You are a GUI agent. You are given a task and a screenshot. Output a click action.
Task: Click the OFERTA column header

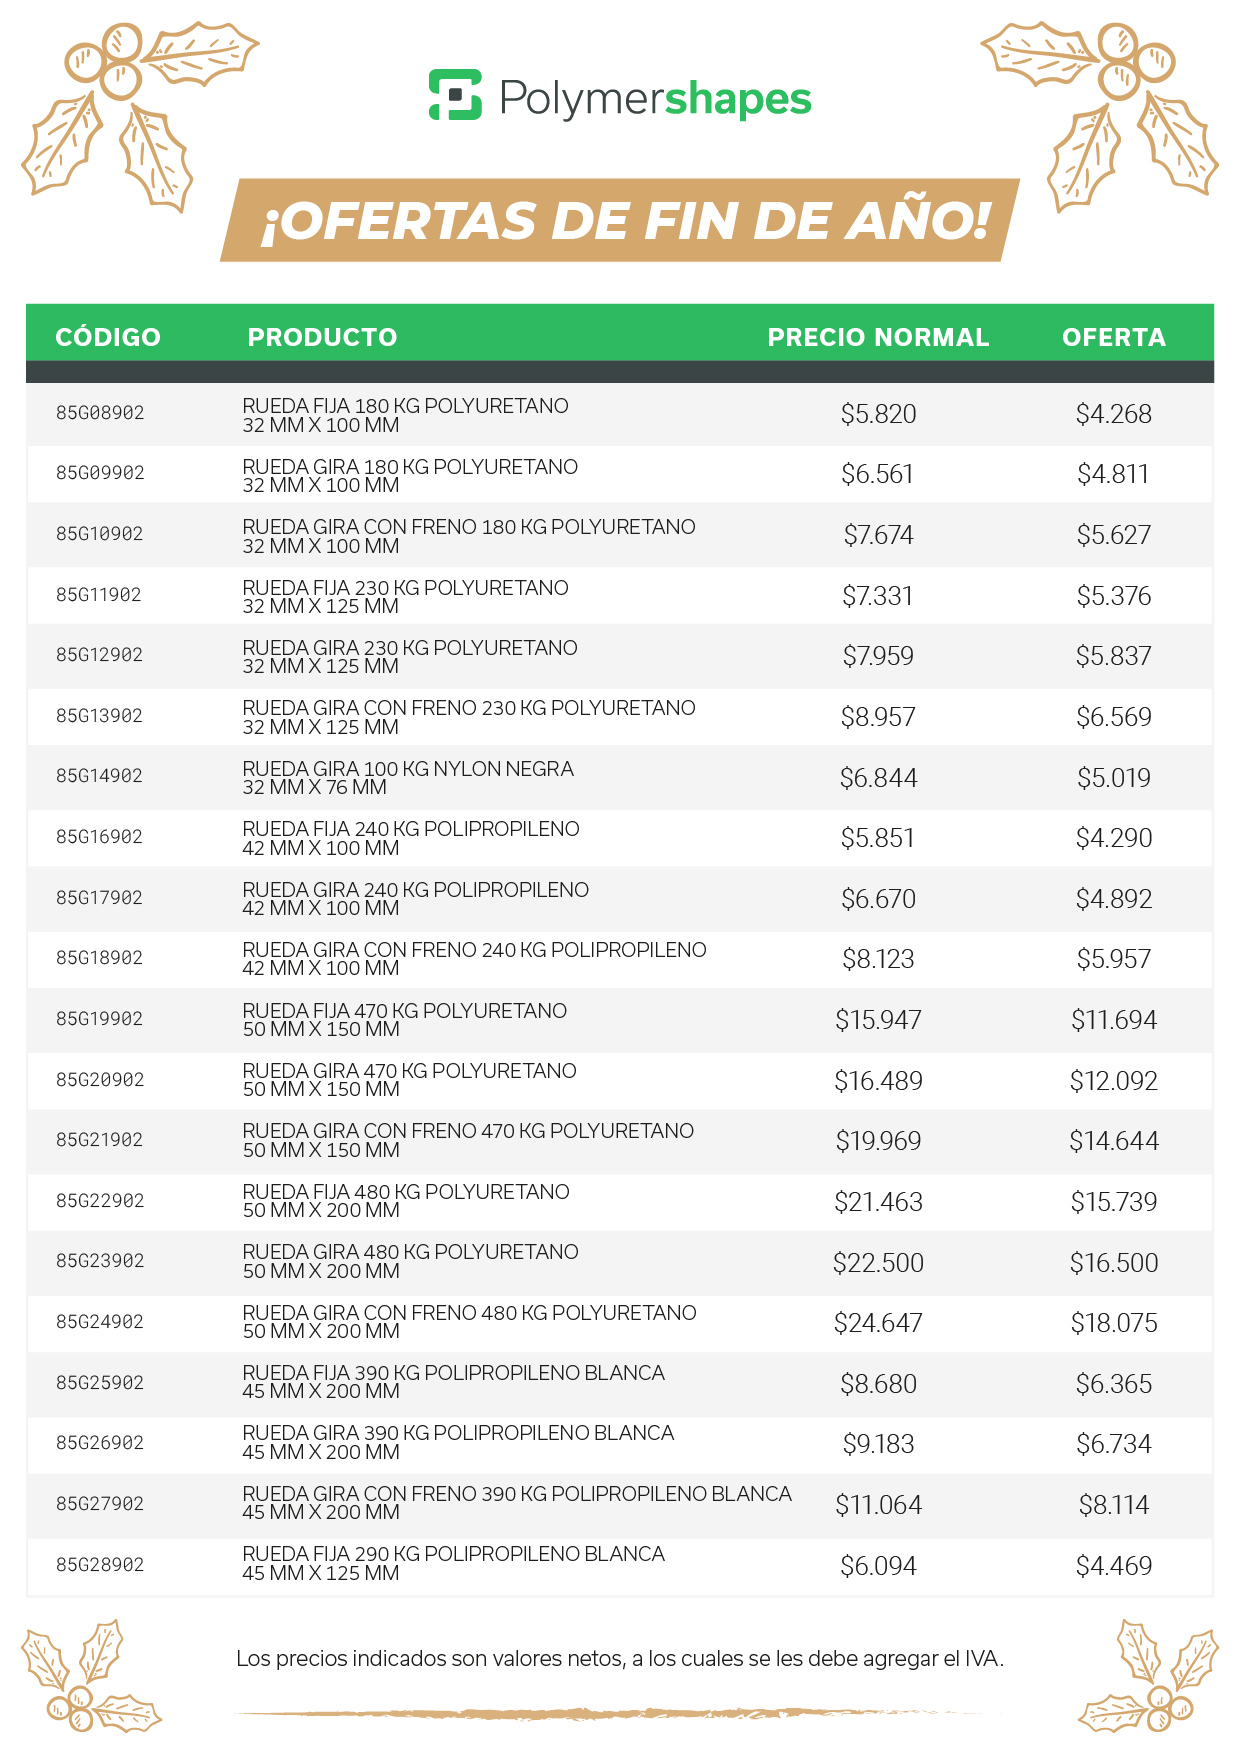1114,337
